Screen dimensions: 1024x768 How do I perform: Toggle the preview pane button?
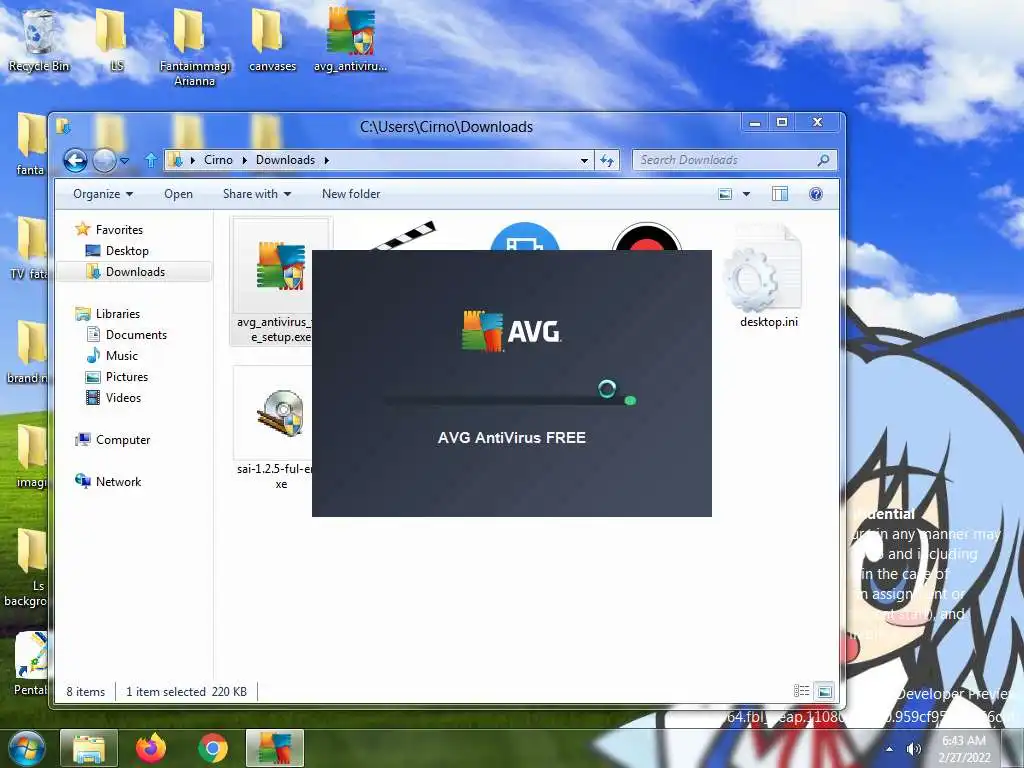tap(780, 194)
